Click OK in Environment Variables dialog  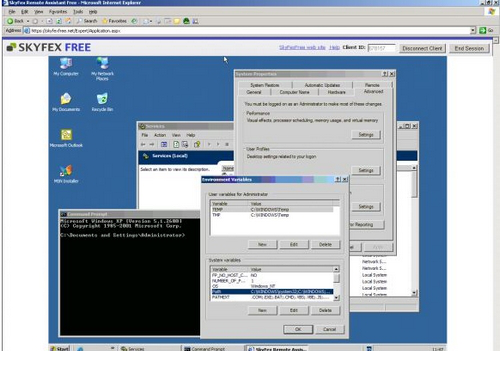pyautogui.click(x=298, y=329)
